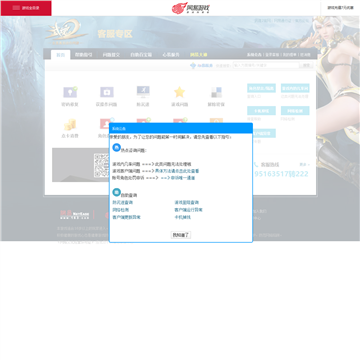Screen dimensions: 360x360
Task: Click the QR code image
Action: [x=102, y=165]
